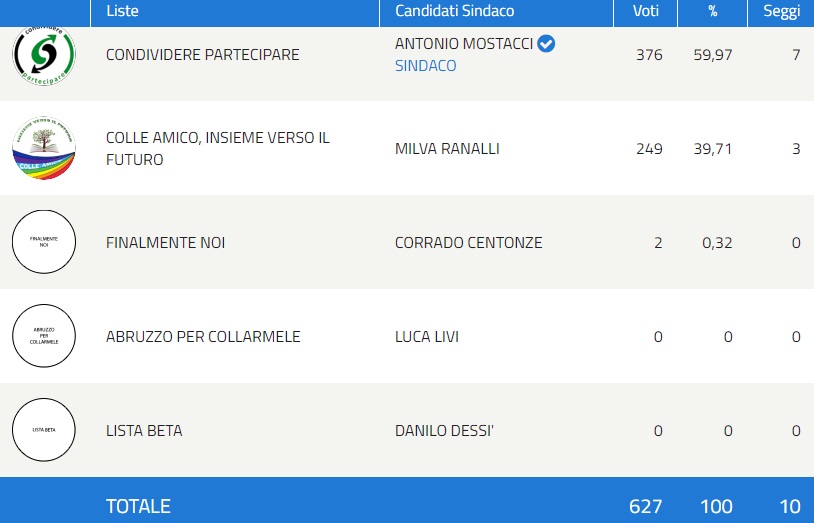
Task: Open the CONDIVIDERE PARTECIPARE list name
Action: tap(202, 55)
